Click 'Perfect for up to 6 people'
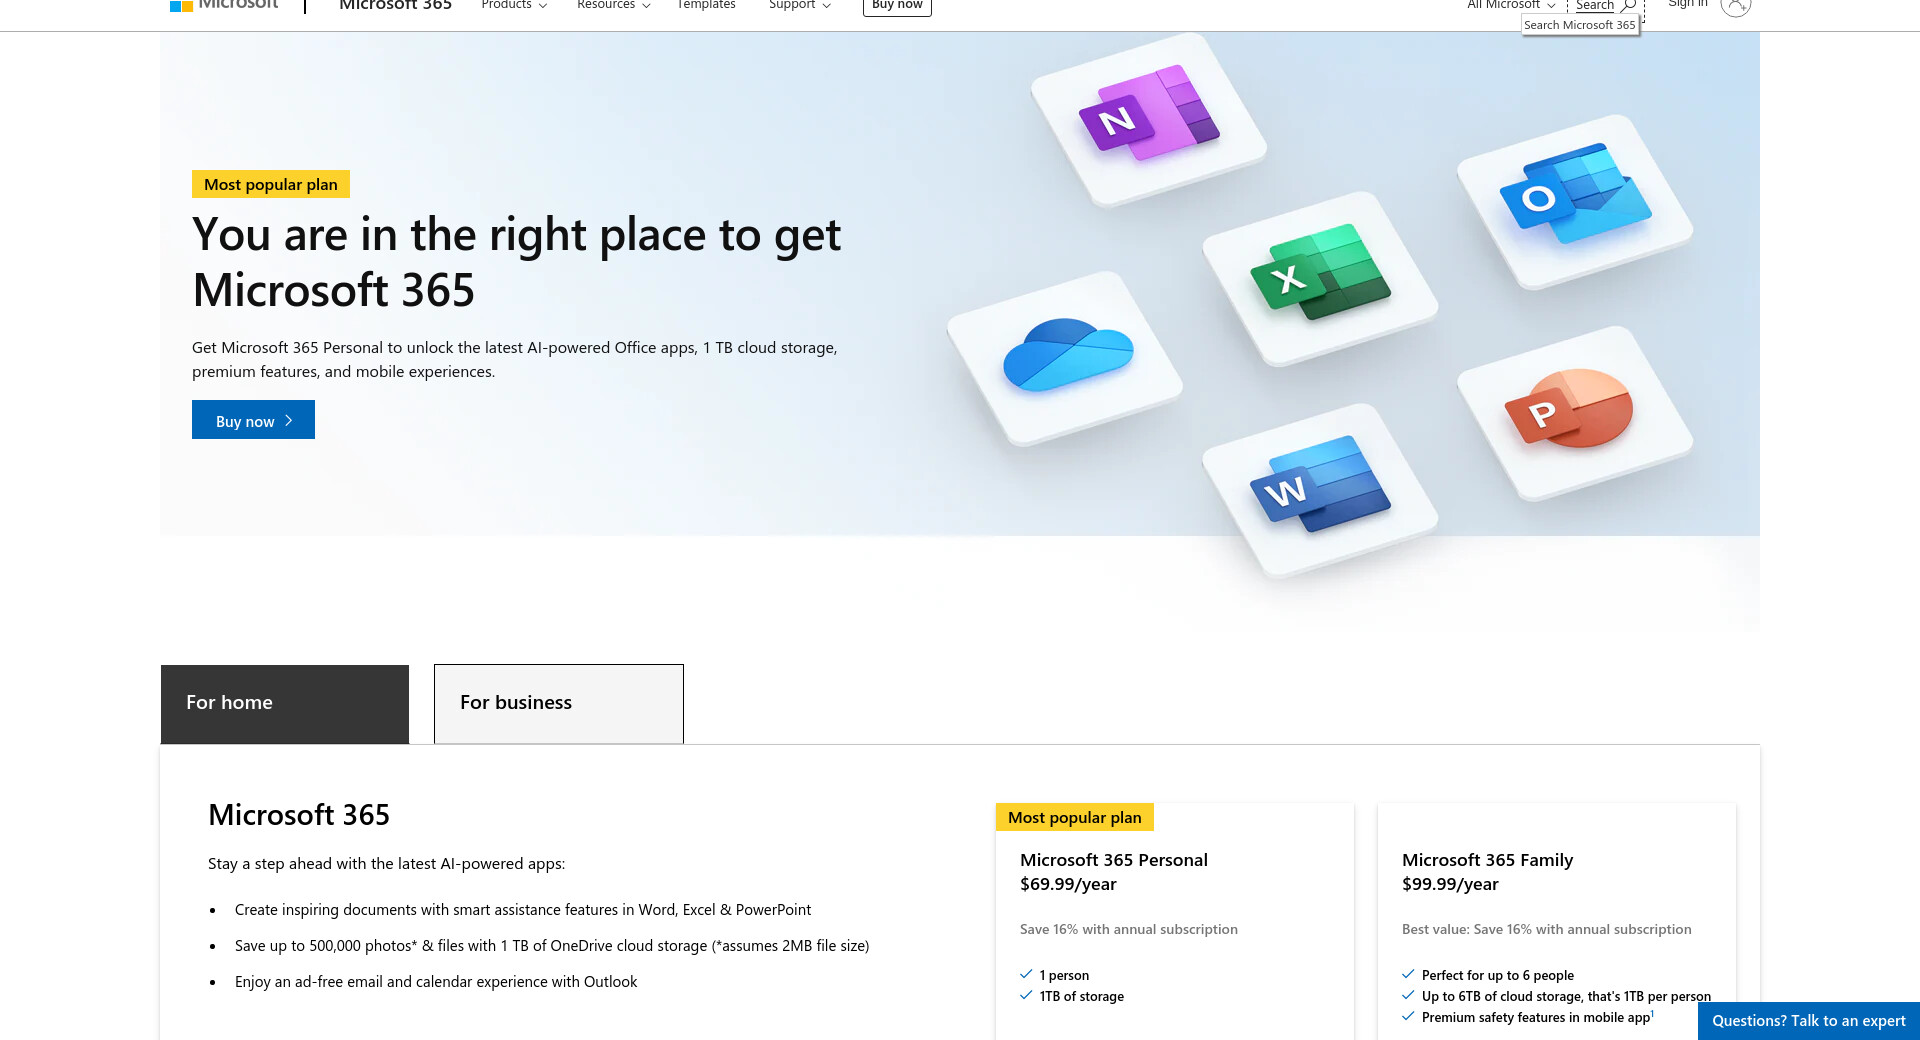The height and width of the screenshot is (1040, 1920). click(1498, 975)
